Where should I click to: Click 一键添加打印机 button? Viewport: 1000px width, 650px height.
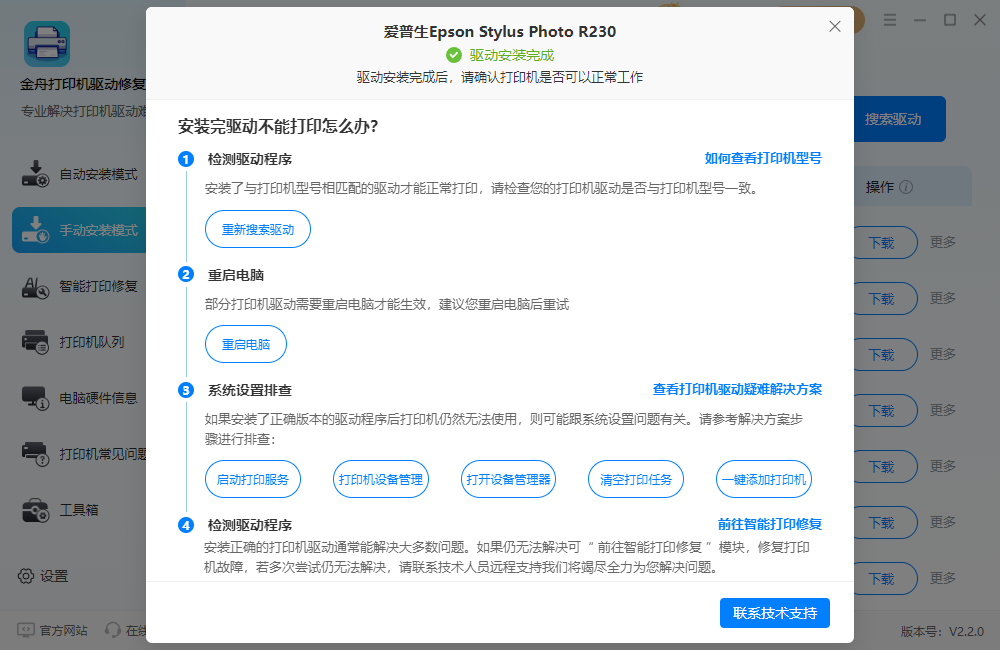point(764,479)
